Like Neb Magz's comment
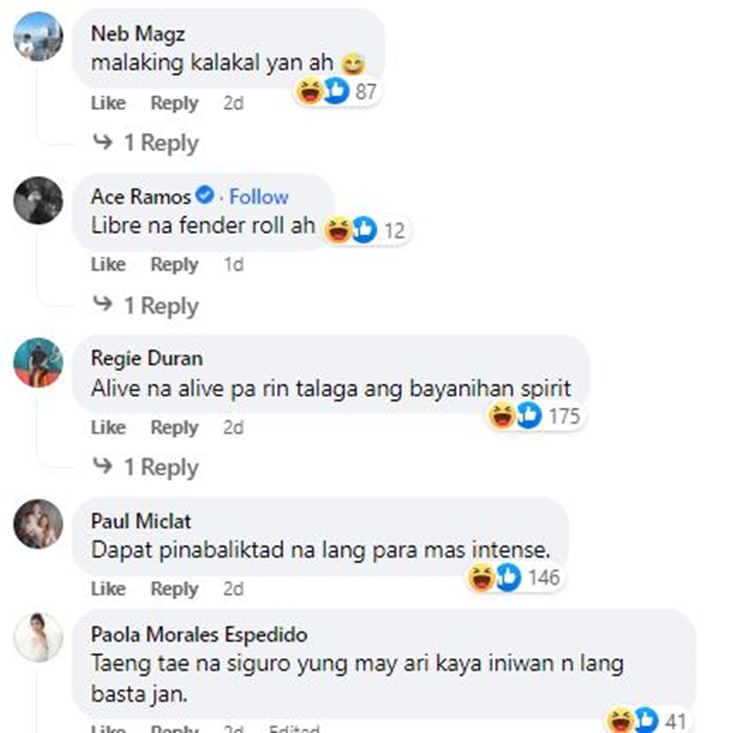This screenshot has width=750, height=733. click(109, 103)
